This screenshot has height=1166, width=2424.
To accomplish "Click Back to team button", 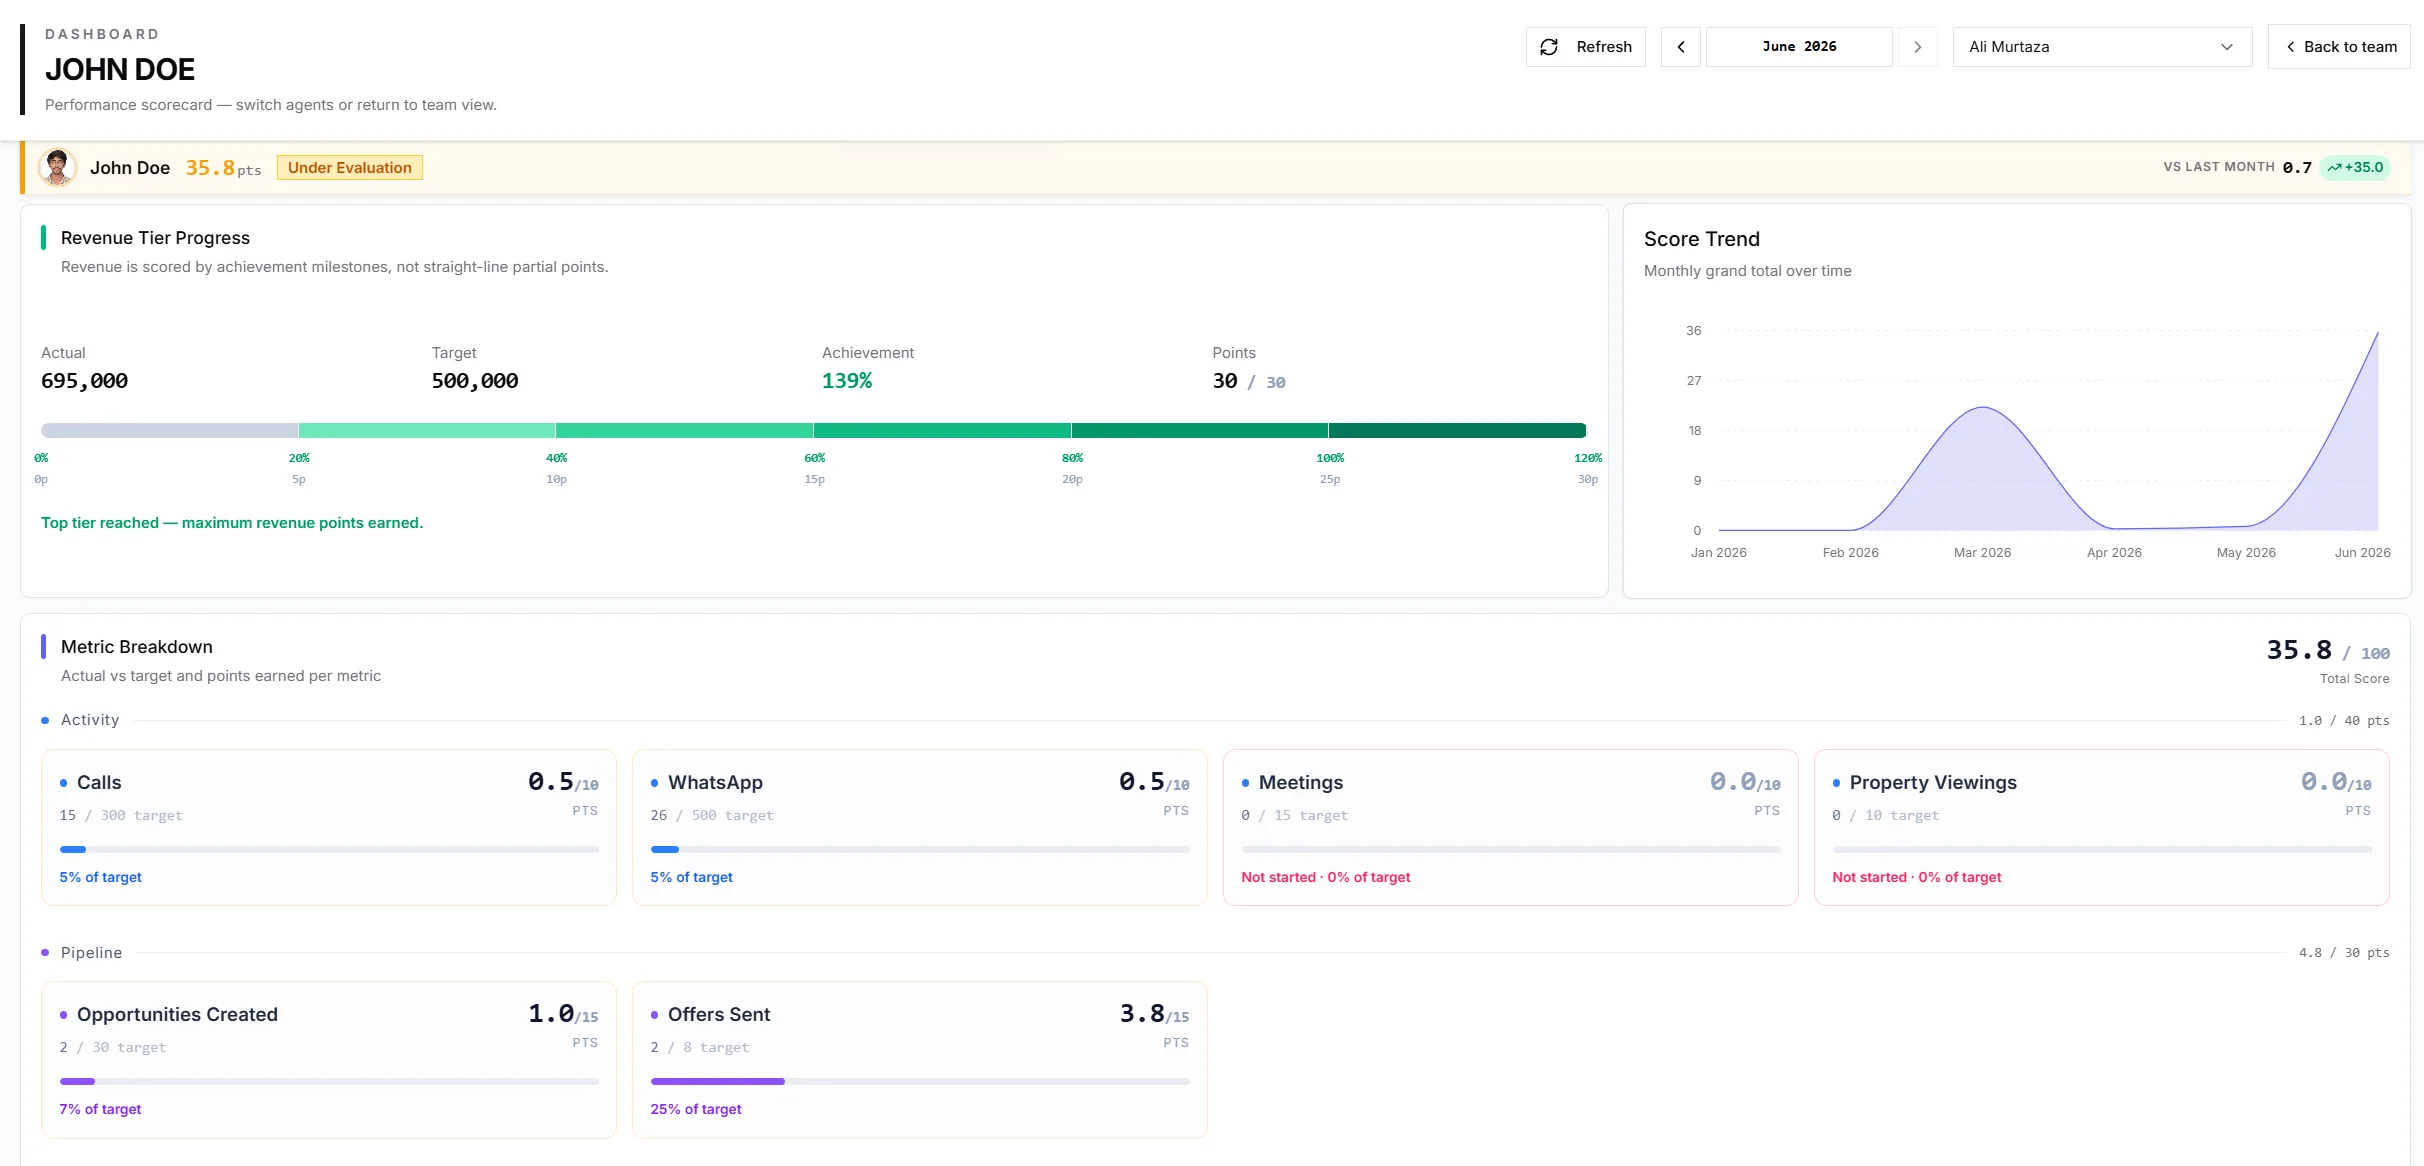I will [2340, 47].
